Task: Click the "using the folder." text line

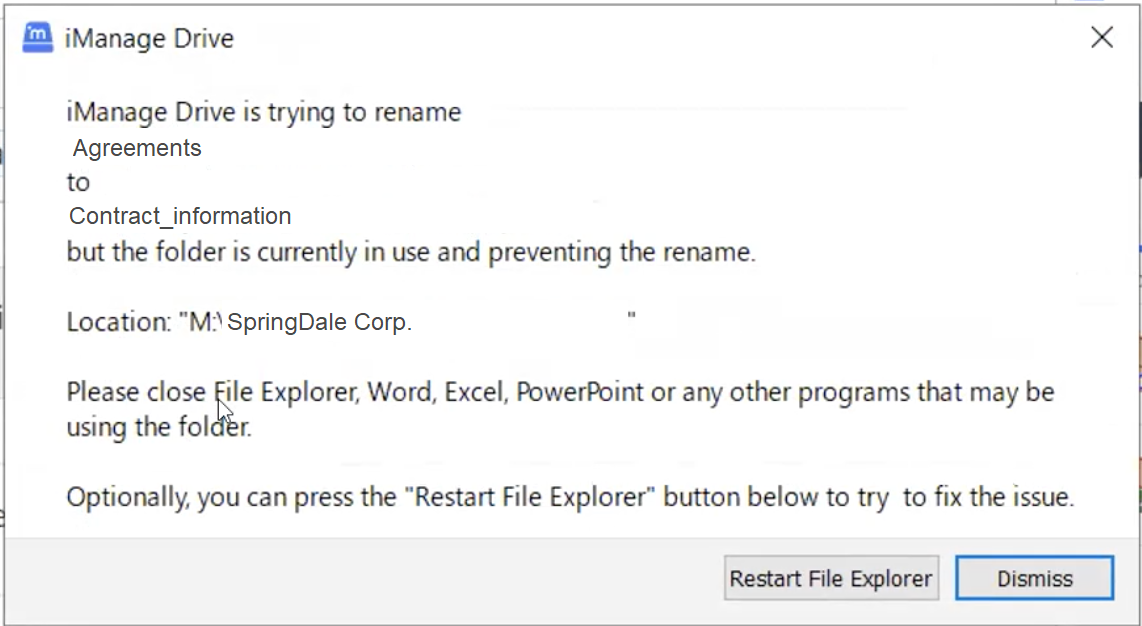Action: coord(159,428)
